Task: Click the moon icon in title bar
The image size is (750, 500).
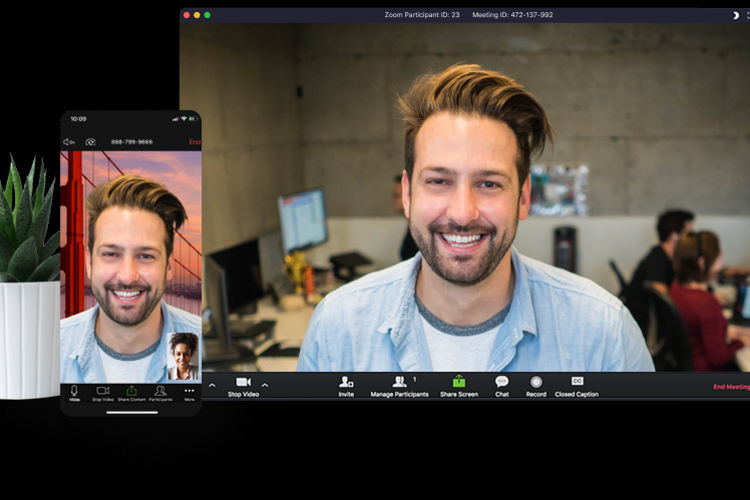Action: pos(736,15)
